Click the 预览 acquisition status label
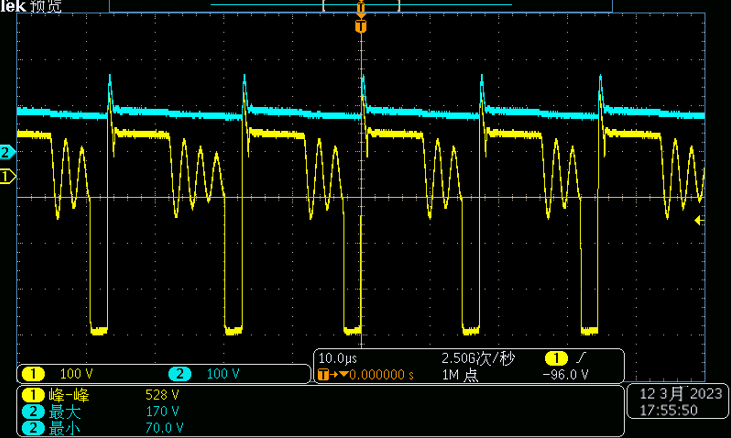 (45, 6)
